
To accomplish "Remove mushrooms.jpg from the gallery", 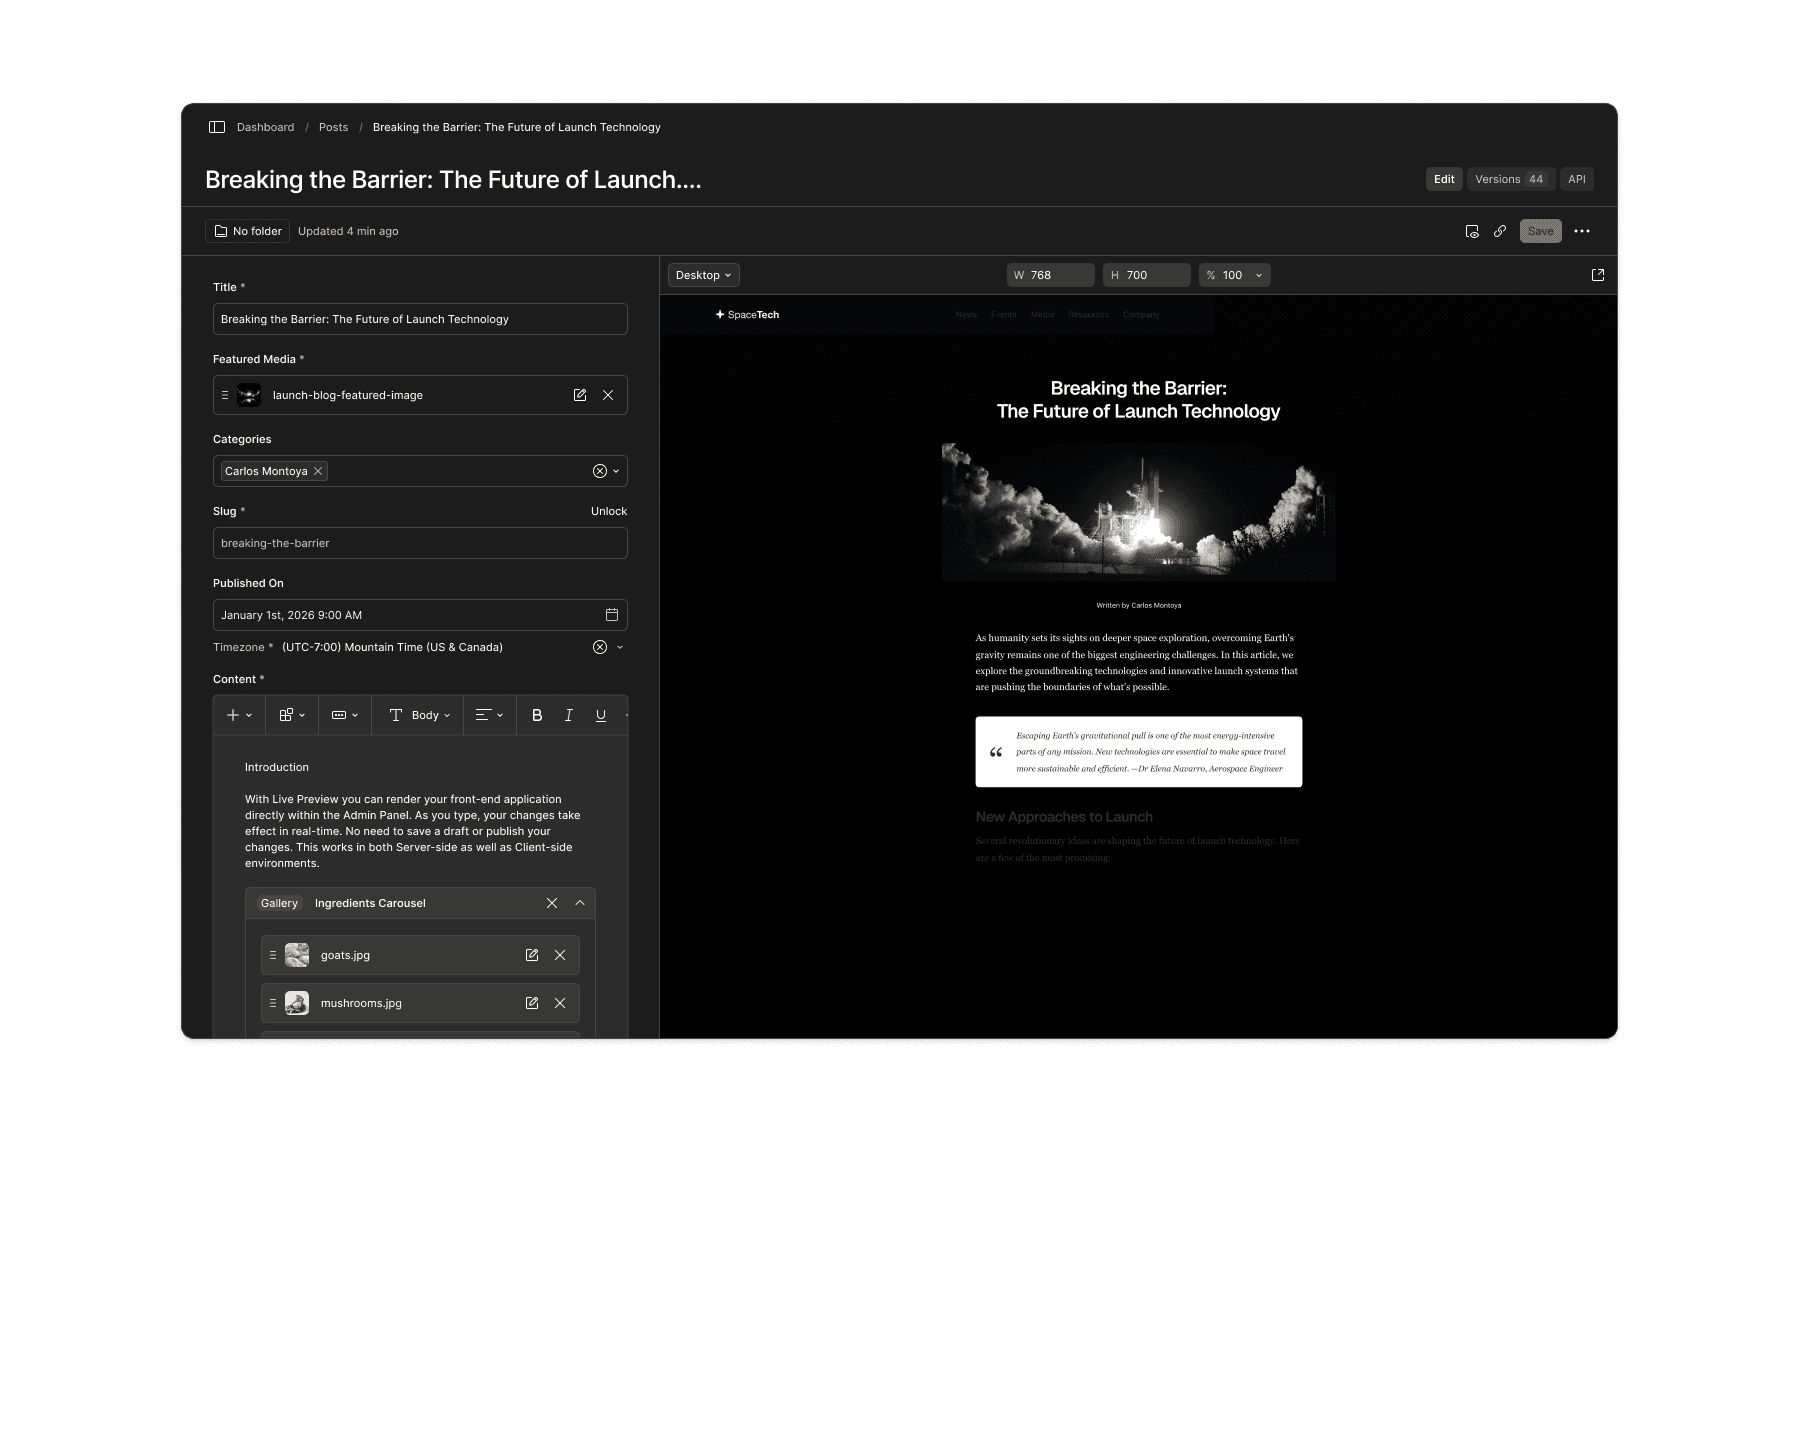I will (x=560, y=1003).
